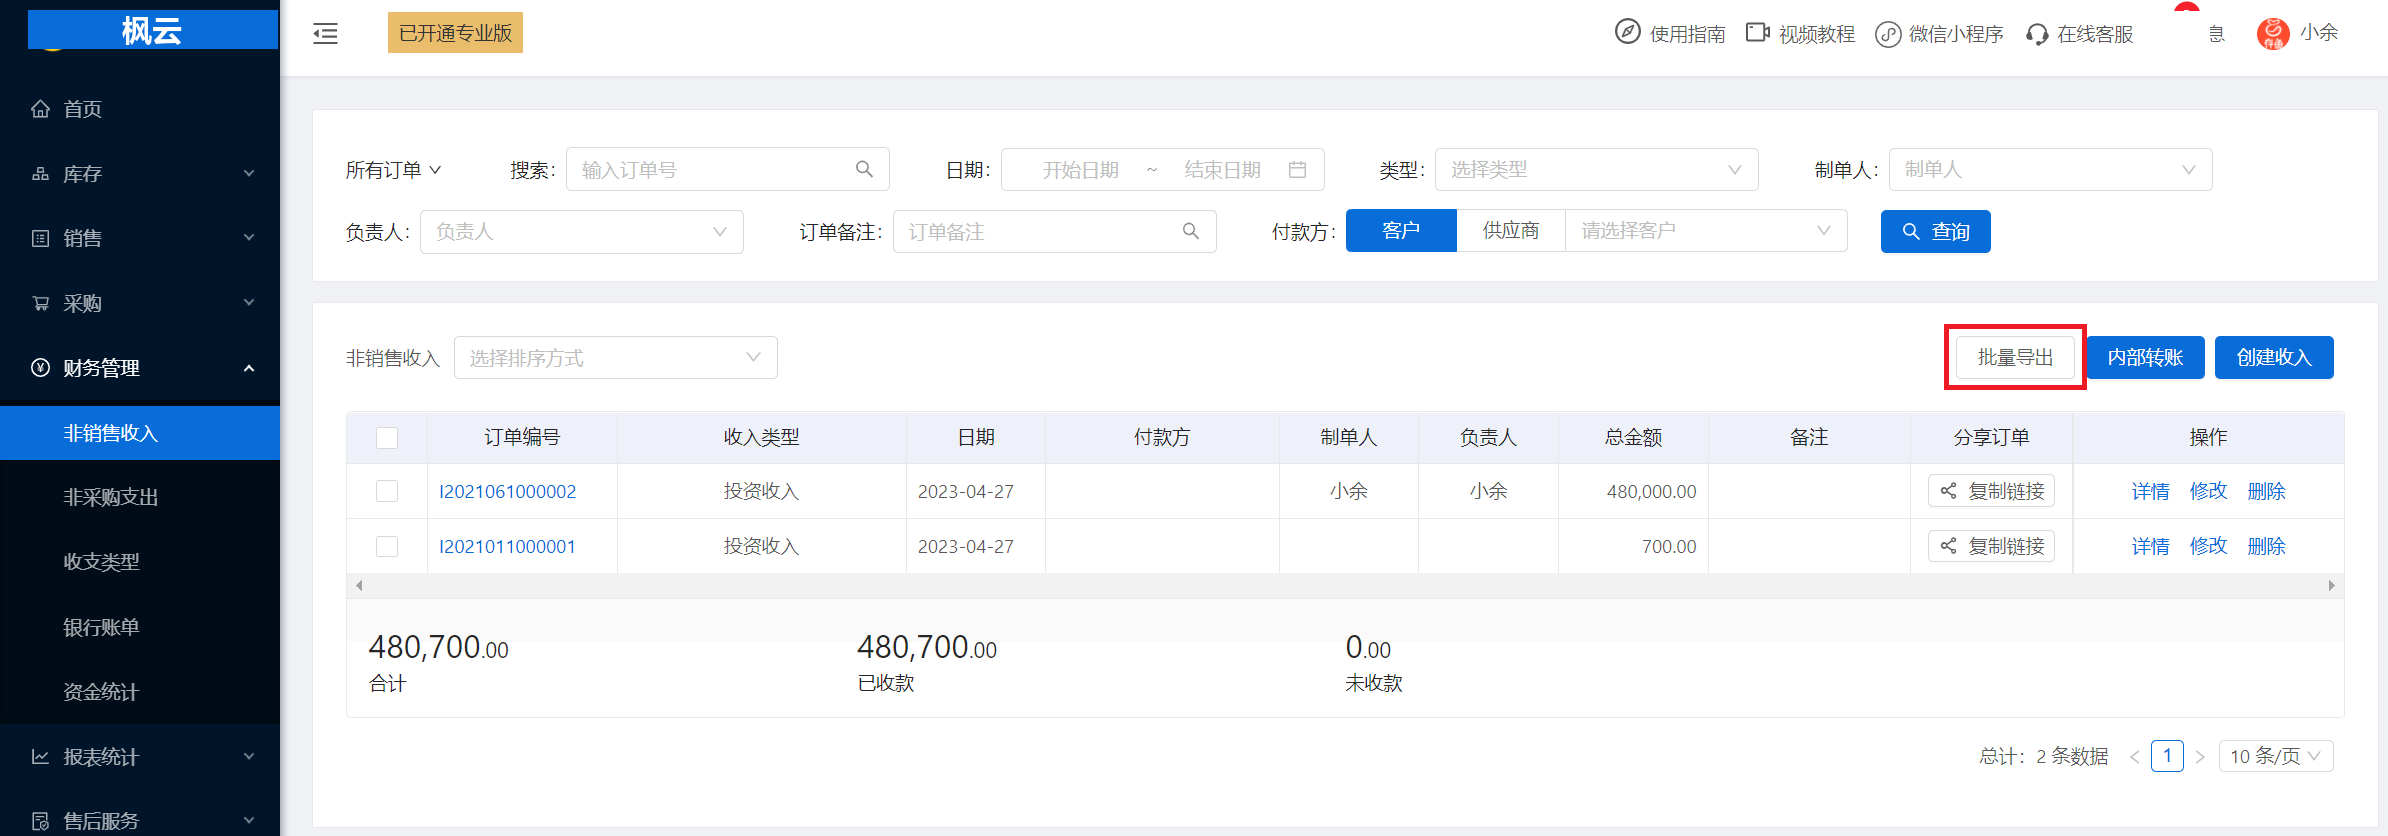Click the 销售 sales icon in sidebar

point(40,238)
